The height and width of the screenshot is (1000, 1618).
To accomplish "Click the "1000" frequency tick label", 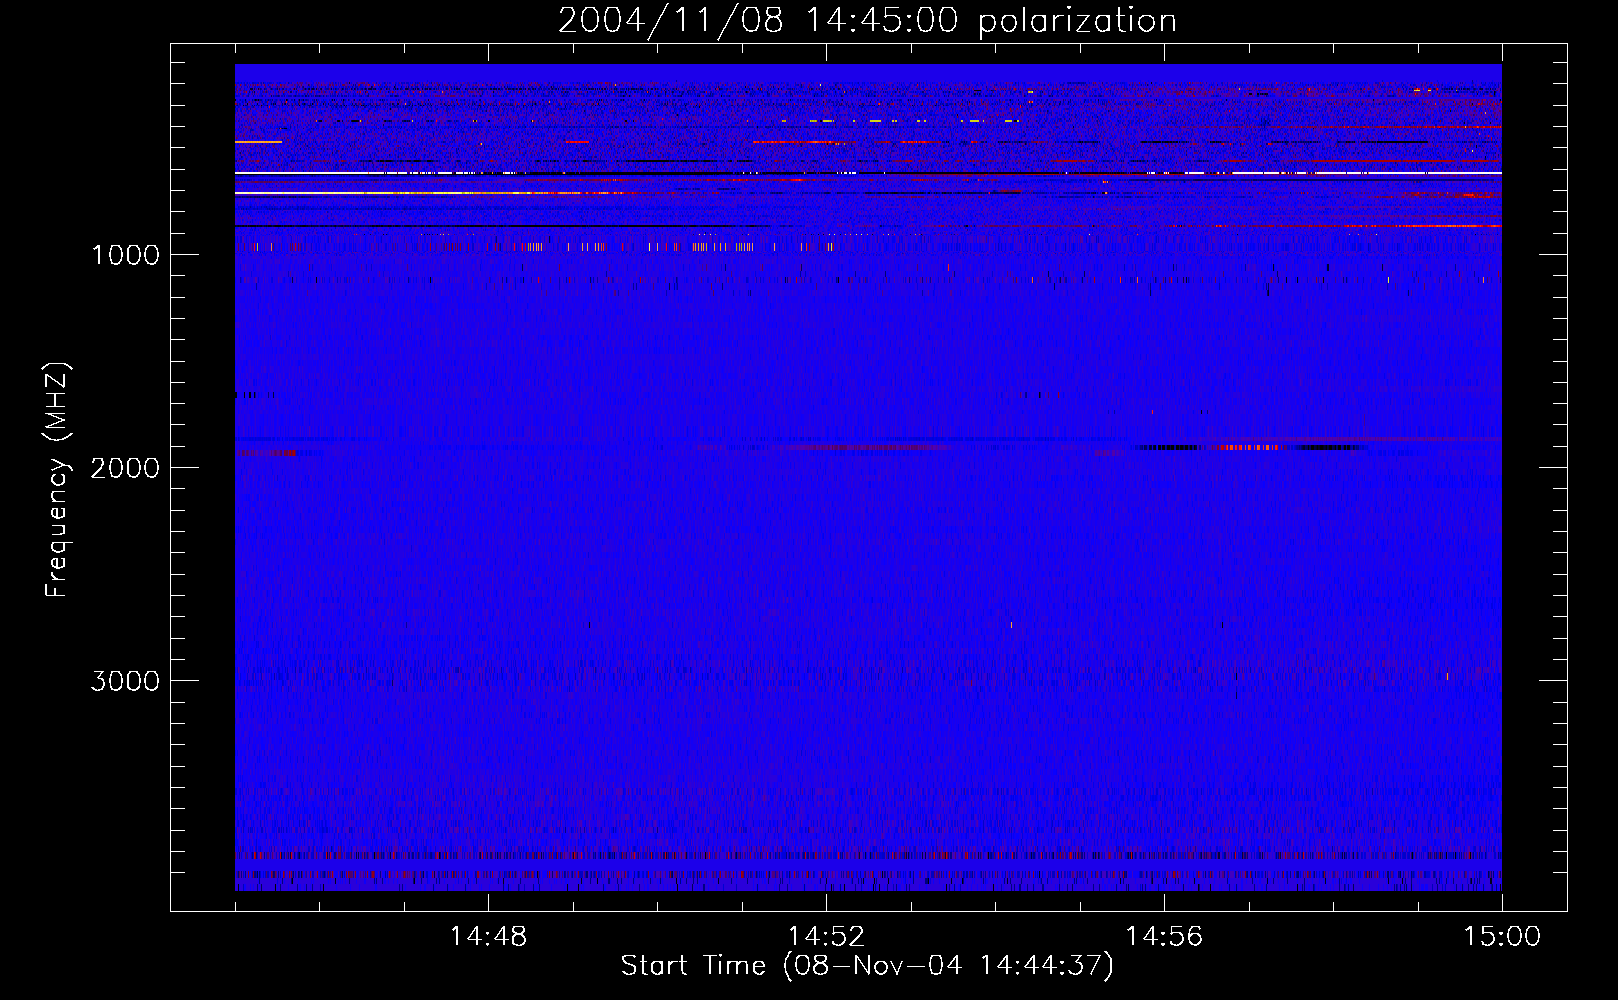I will [125, 255].
